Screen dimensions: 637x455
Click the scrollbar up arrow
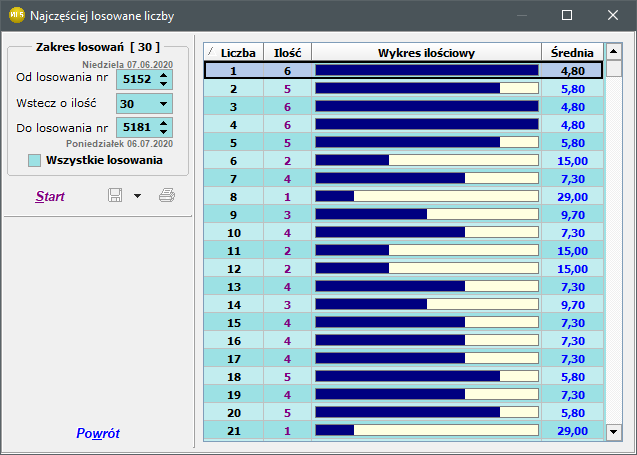[614, 52]
